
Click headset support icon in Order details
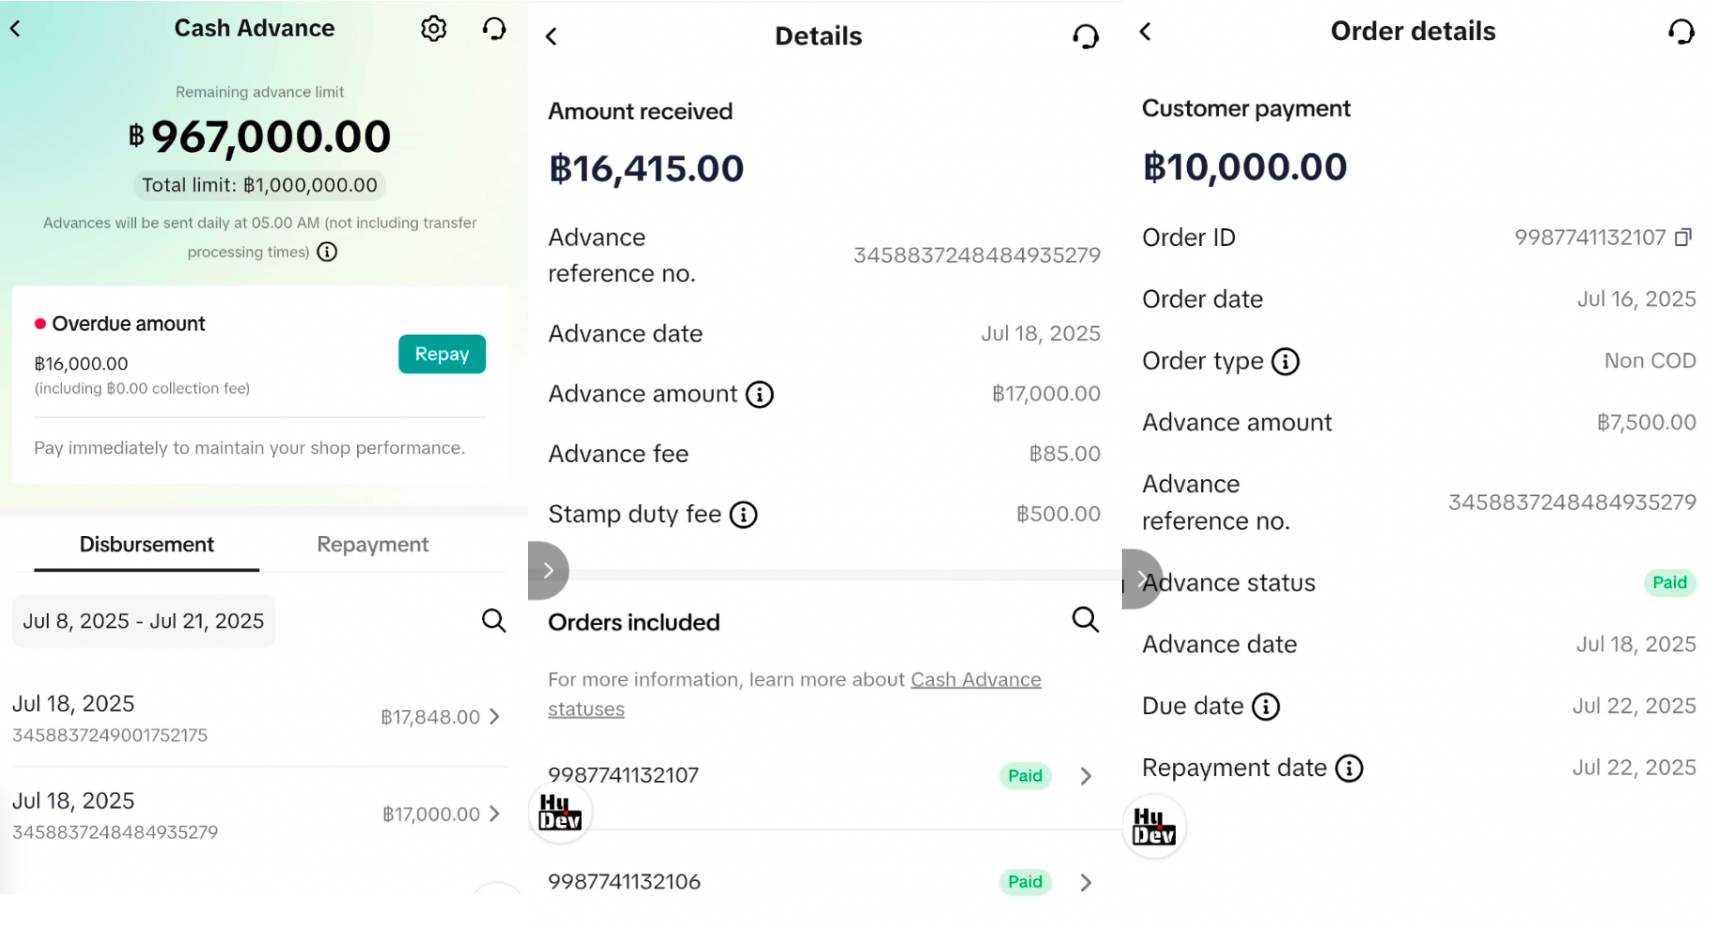[x=1681, y=32]
